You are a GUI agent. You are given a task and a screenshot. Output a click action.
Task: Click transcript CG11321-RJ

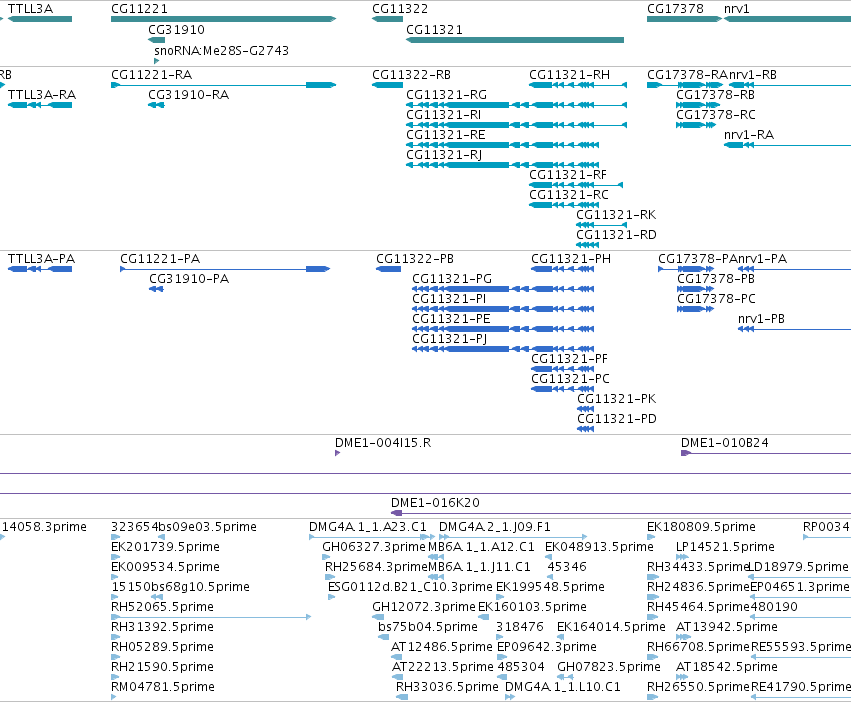(444, 155)
